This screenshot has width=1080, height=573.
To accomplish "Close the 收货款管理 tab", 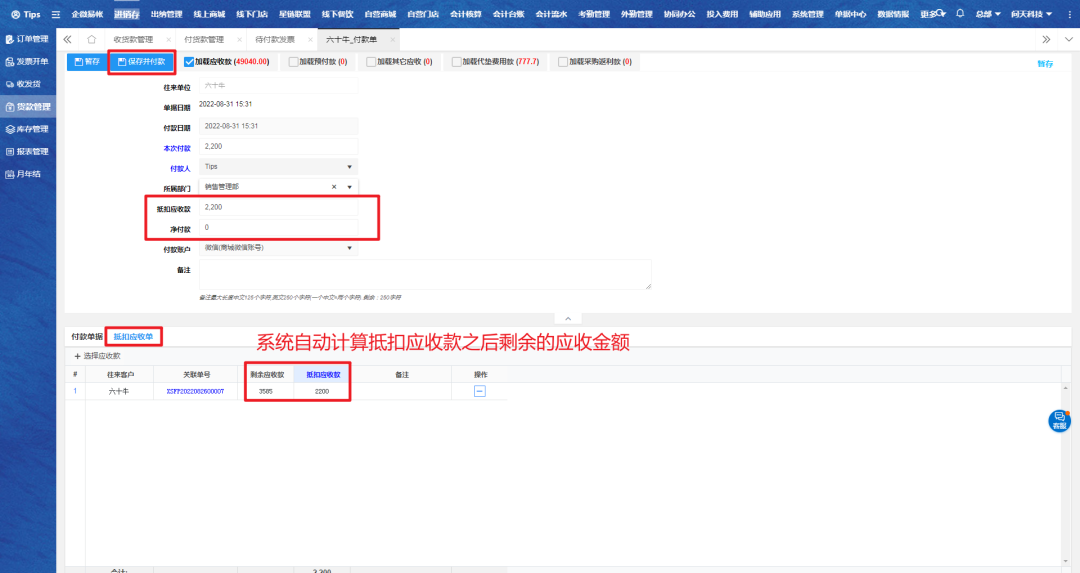I will point(168,39).
